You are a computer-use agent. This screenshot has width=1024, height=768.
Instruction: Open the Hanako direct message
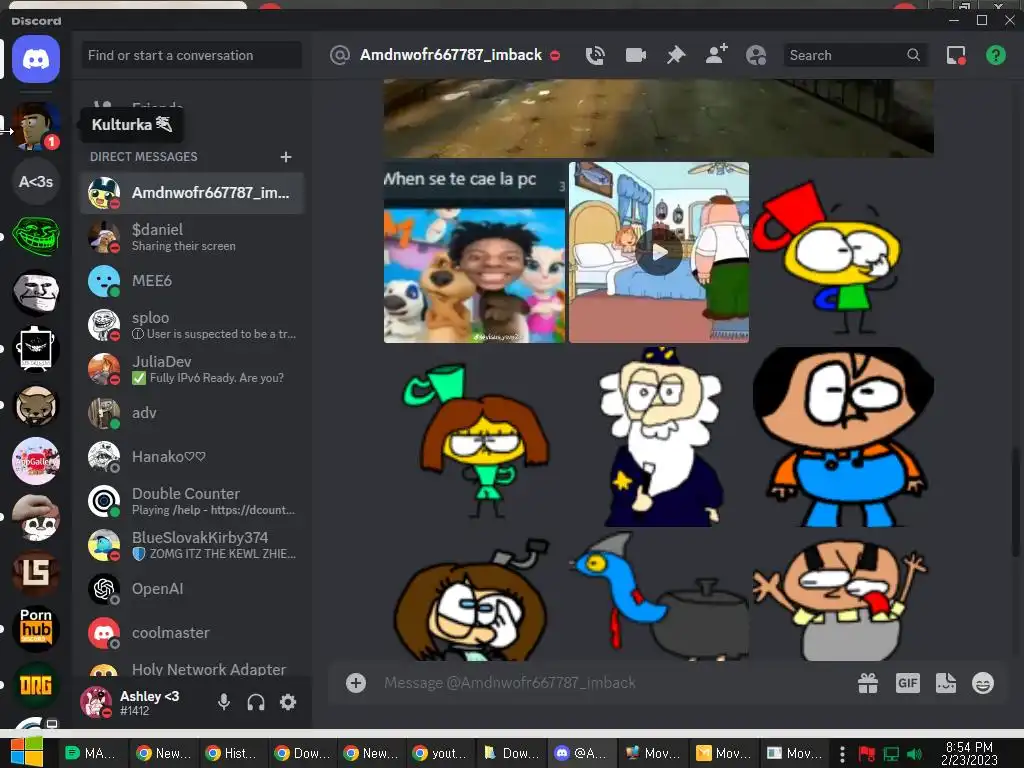[x=192, y=456]
